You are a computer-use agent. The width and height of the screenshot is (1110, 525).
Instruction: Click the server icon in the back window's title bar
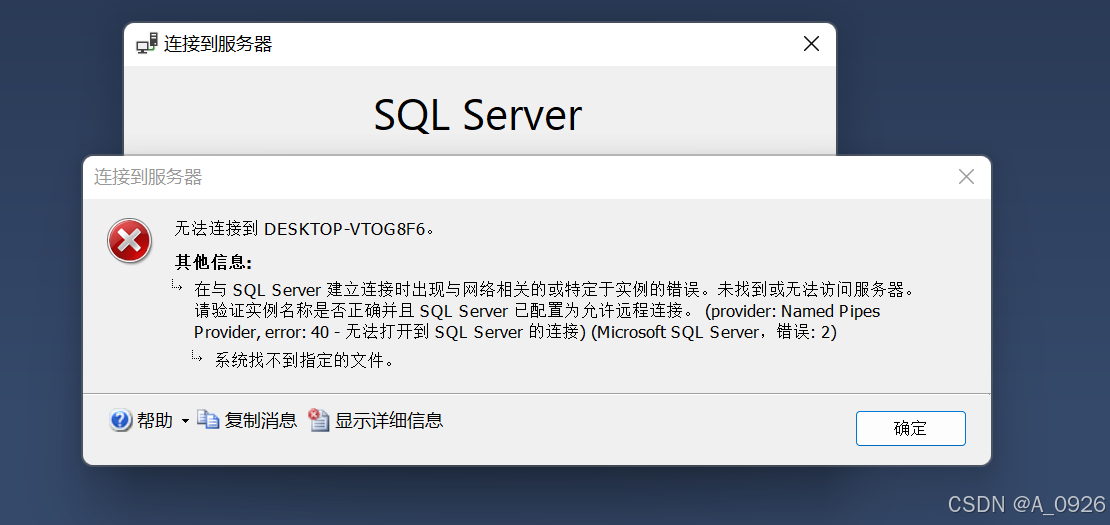tap(147, 44)
